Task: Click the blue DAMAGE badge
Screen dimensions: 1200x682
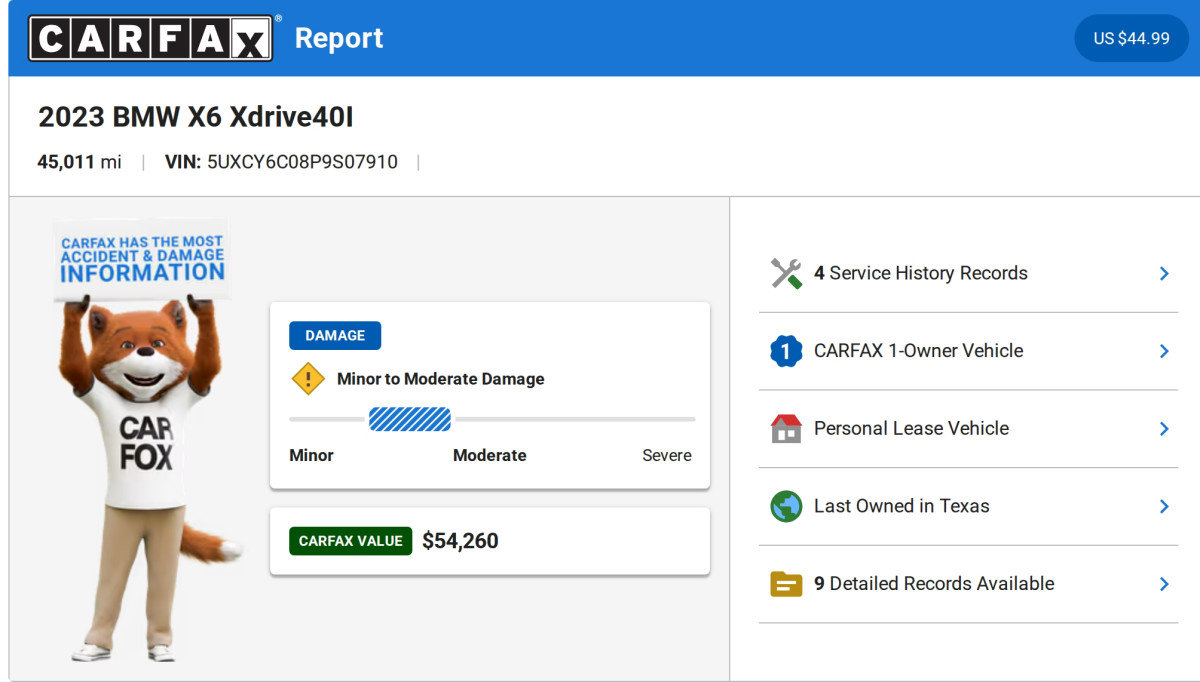Action: pos(335,336)
